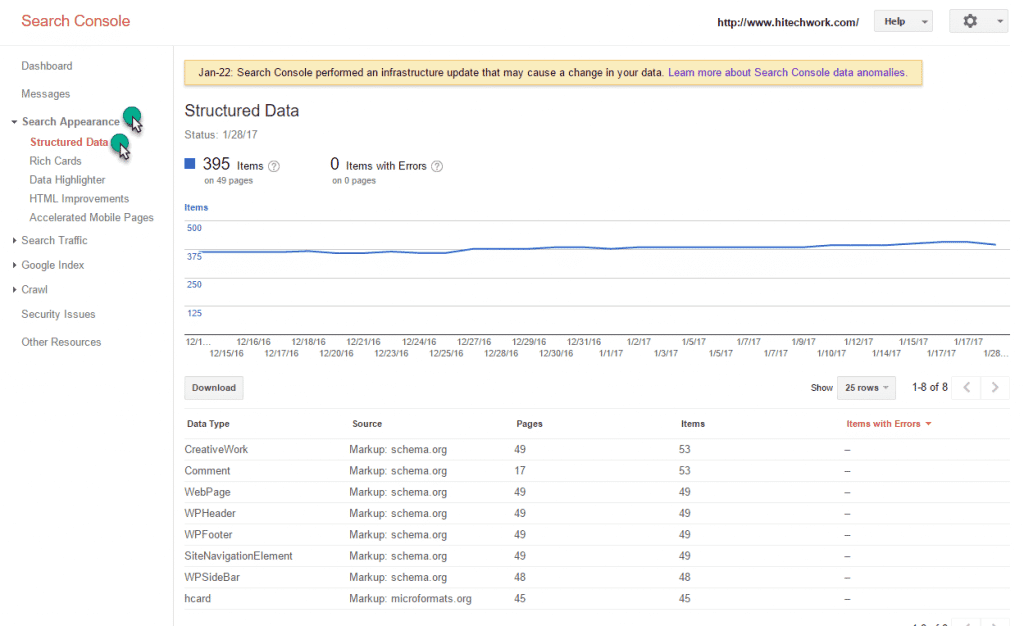Sort by Items with Errors column
This screenshot has height=626, width=1024.
pyautogui.click(x=888, y=424)
